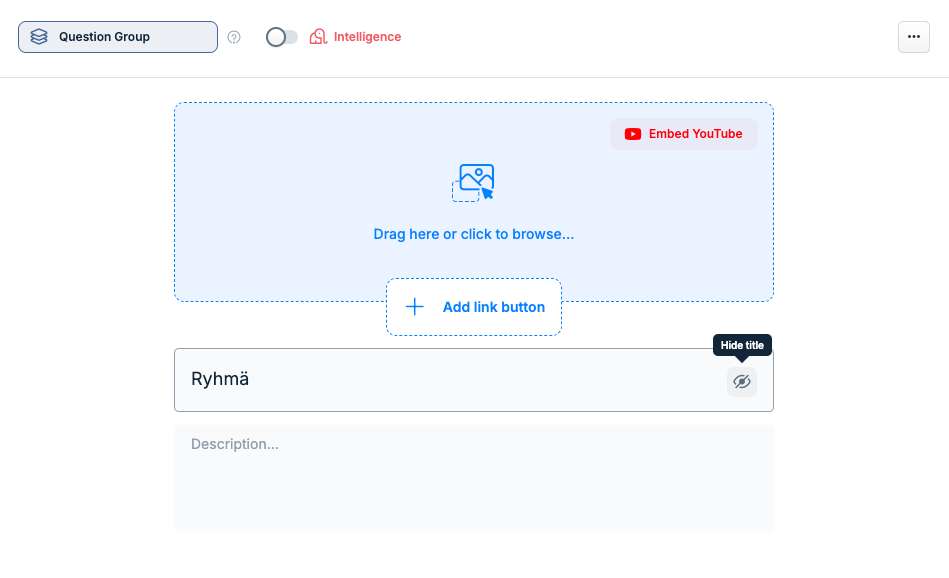The width and height of the screenshot is (949, 578).
Task: Click the plus icon in Add link button
Action: 415,307
